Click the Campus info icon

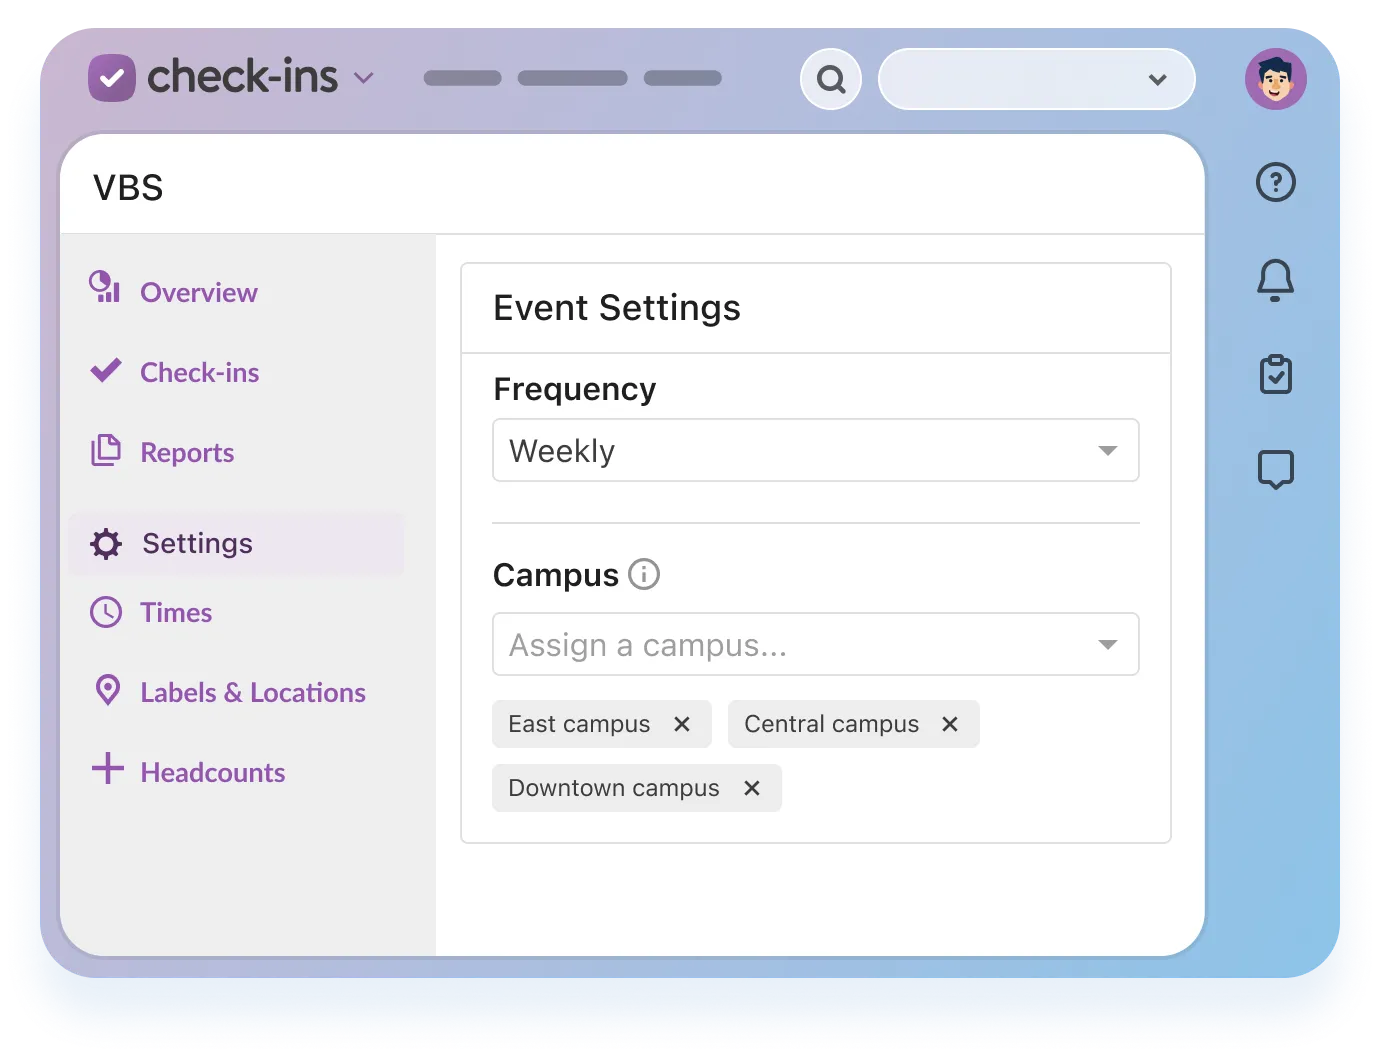[644, 575]
